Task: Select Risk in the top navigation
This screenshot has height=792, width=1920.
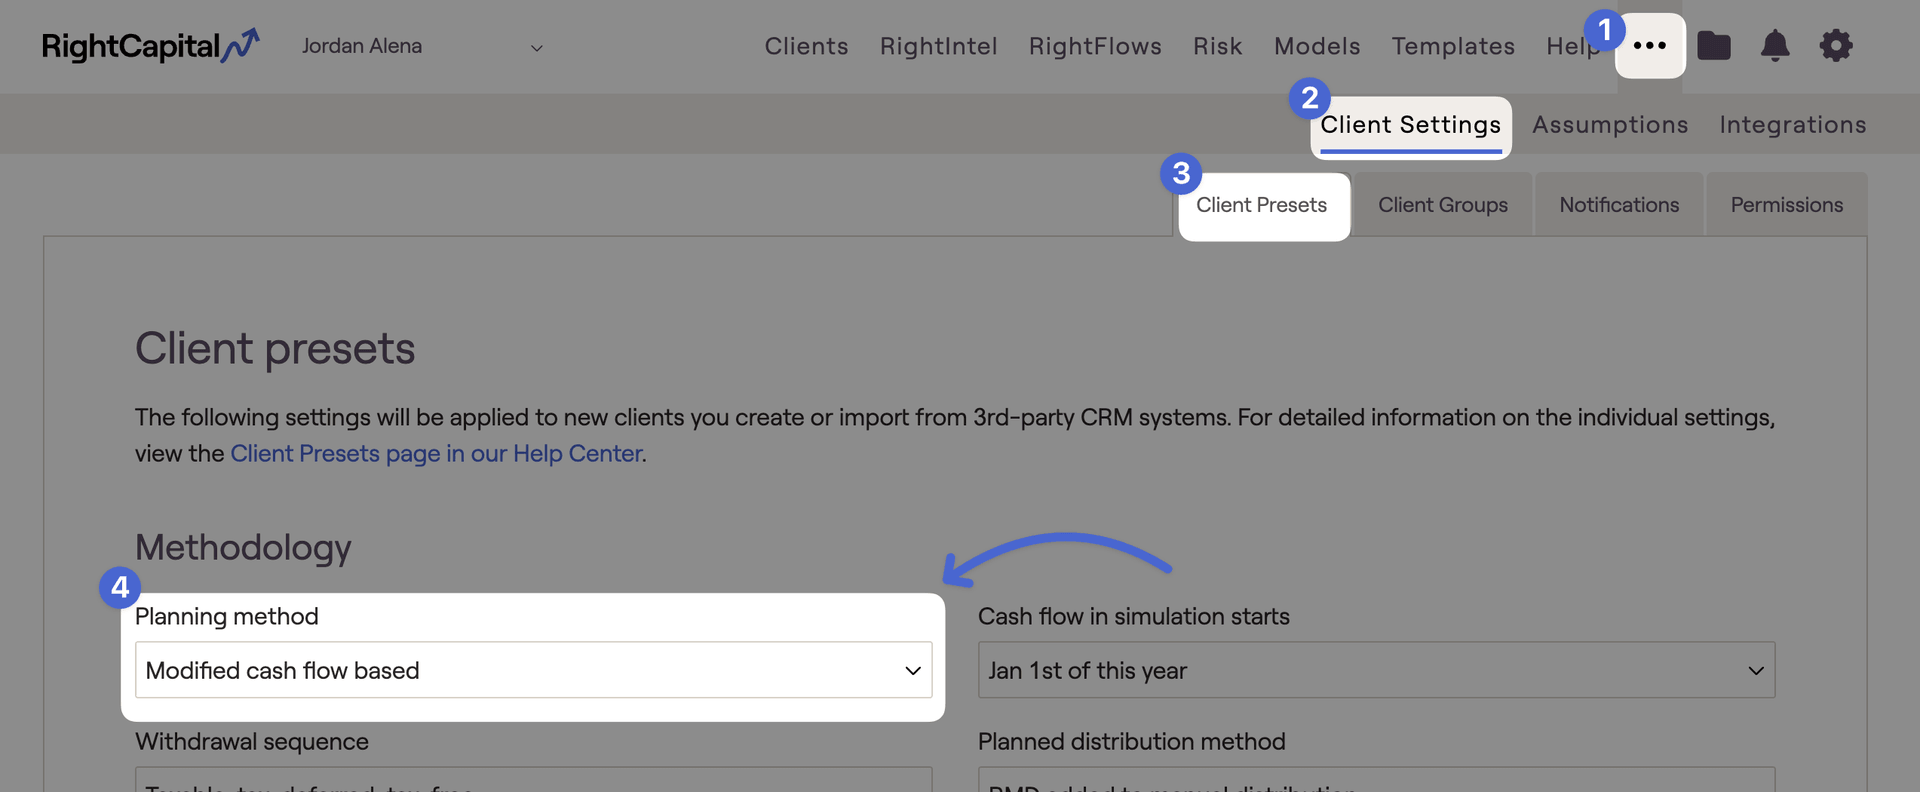Action: pos(1217,46)
